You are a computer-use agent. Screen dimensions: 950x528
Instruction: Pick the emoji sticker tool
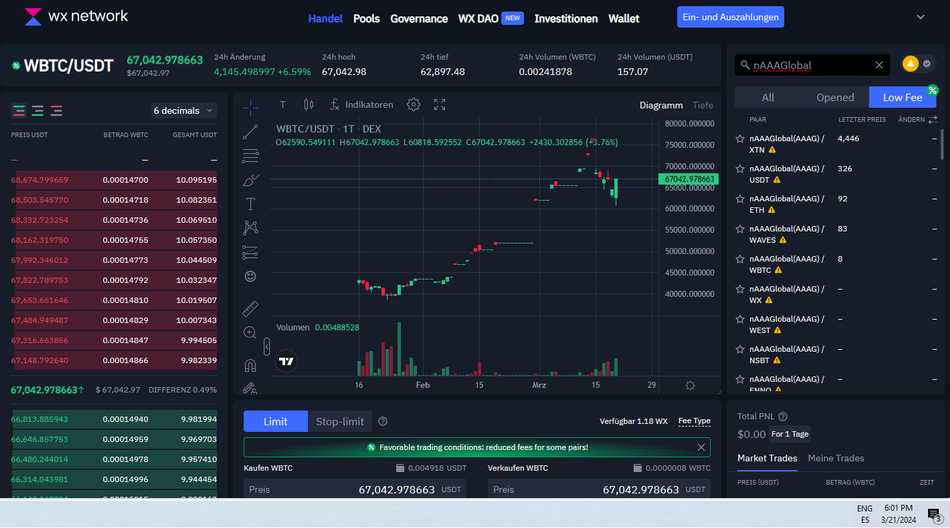[250, 276]
